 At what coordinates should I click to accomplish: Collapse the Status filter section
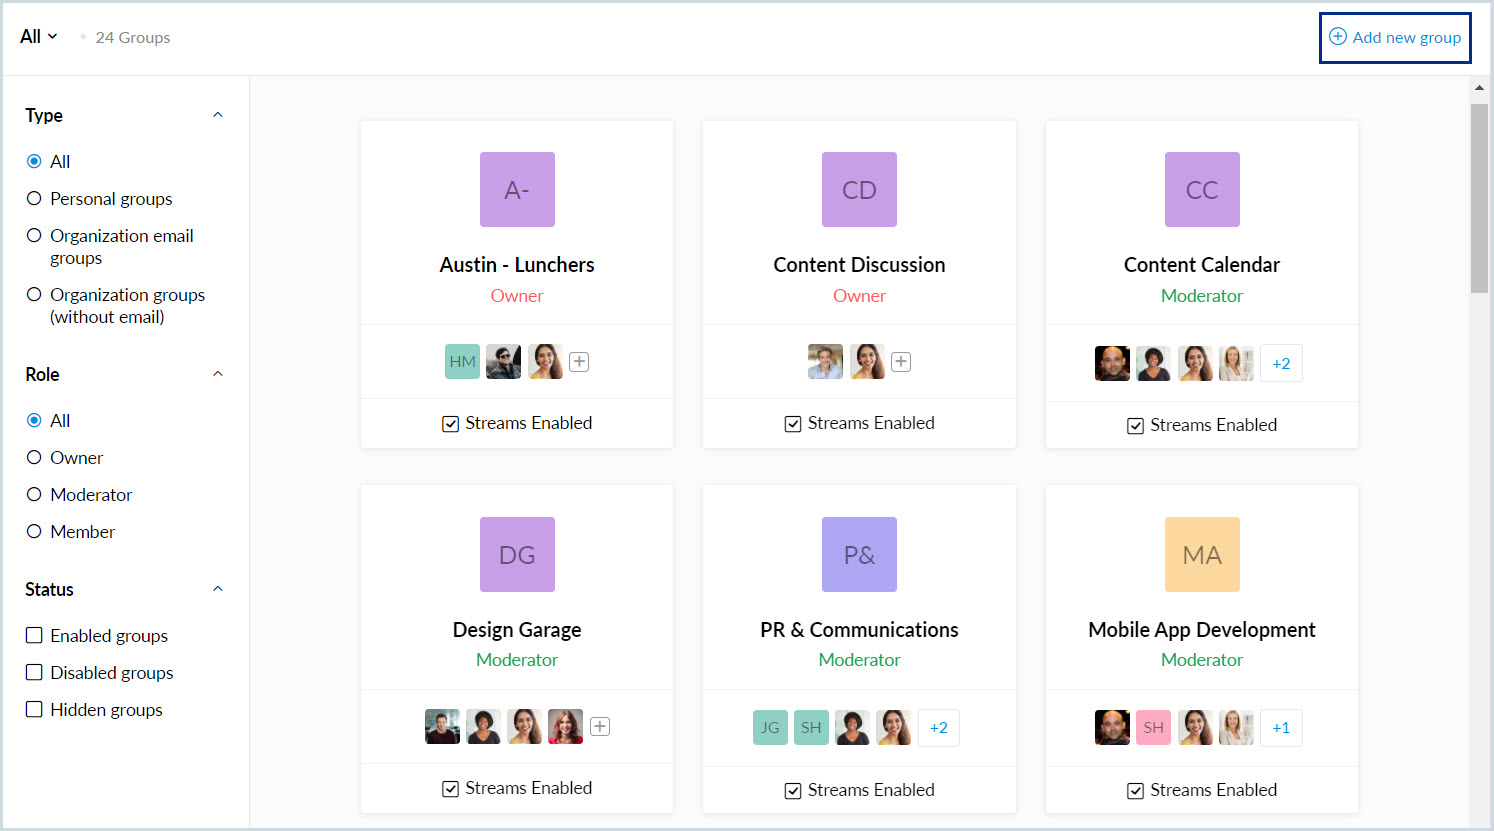tap(218, 589)
